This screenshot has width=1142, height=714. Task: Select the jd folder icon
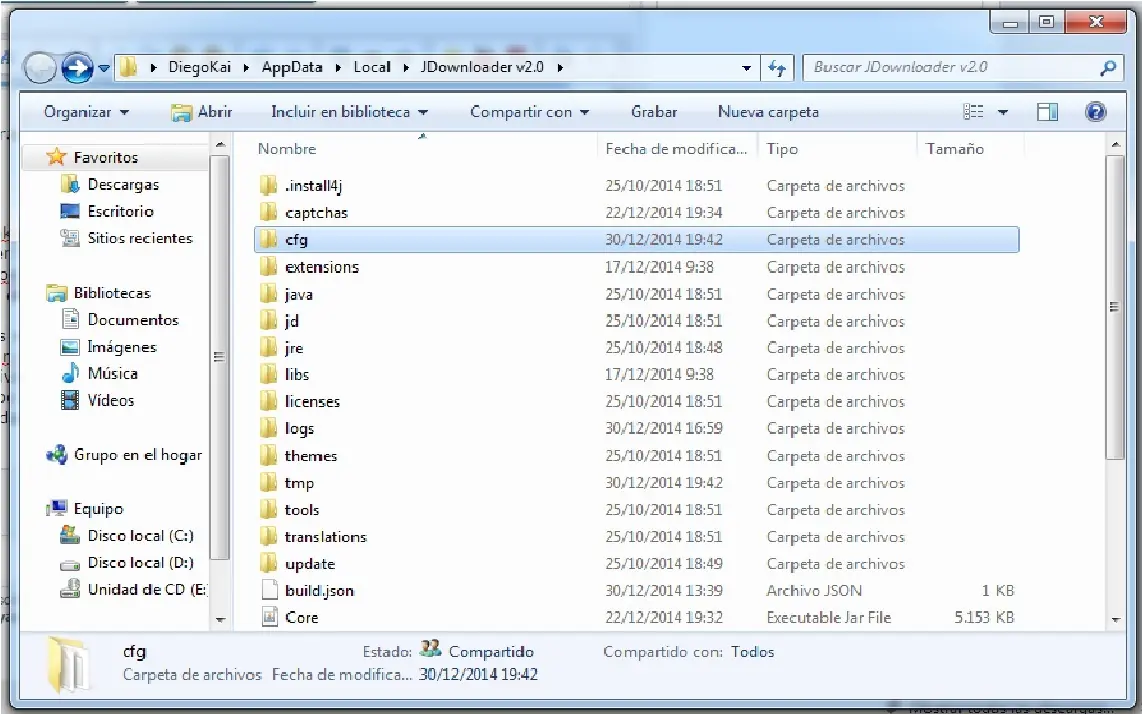[269, 321]
